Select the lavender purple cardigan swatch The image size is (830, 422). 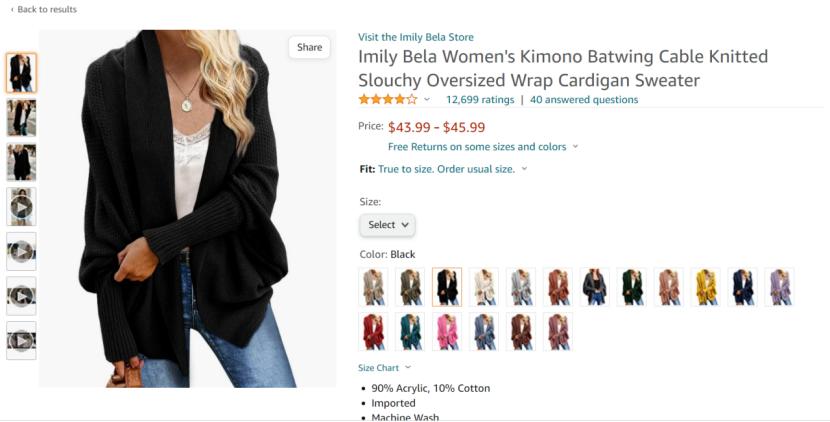click(x=780, y=287)
